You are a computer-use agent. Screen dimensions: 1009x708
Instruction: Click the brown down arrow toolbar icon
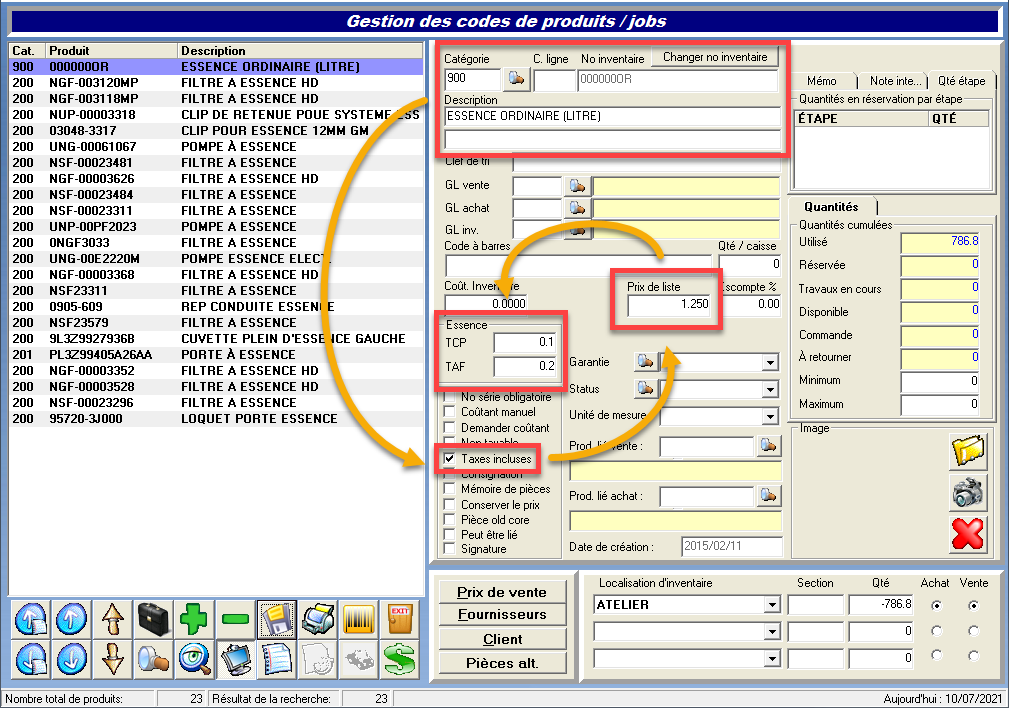(x=113, y=659)
